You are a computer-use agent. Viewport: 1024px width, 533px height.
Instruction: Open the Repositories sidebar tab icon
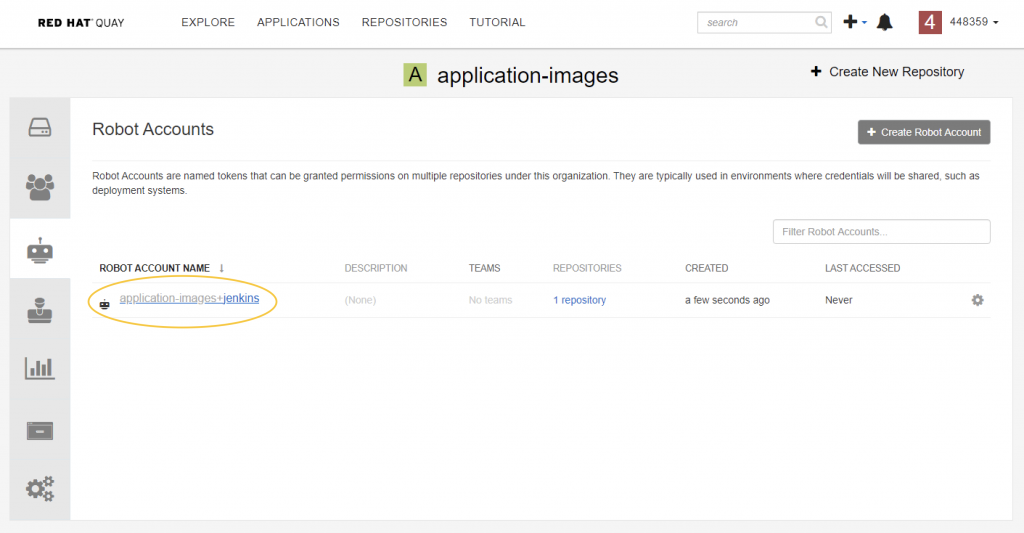tap(40, 127)
